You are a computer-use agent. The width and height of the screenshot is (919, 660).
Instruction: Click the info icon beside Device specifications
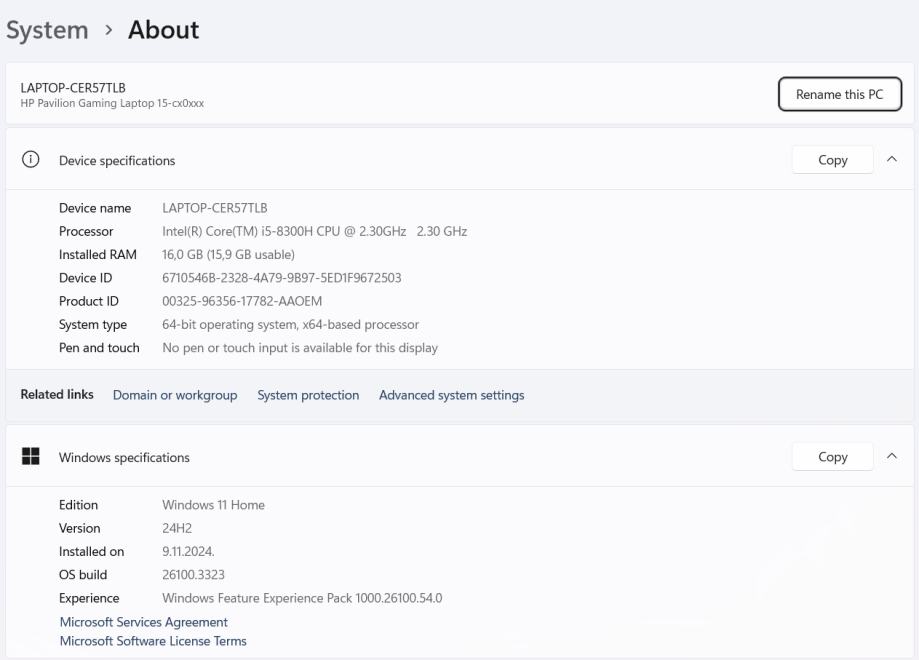point(30,159)
